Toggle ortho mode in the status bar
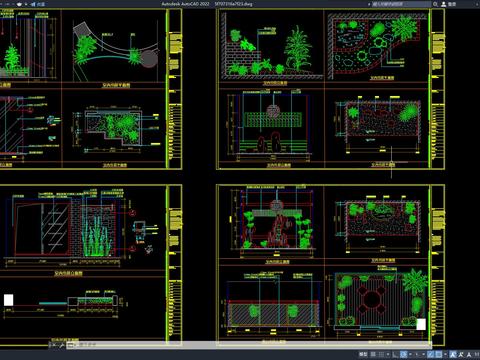Viewport: 480px width, 360px height. [x=394, y=354]
